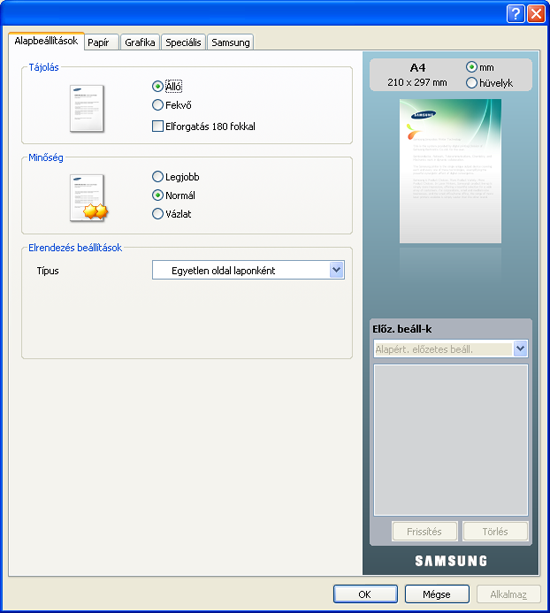Cancel with the Mégse button
Viewport: 550px width, 613px height.
click(437, 594)
